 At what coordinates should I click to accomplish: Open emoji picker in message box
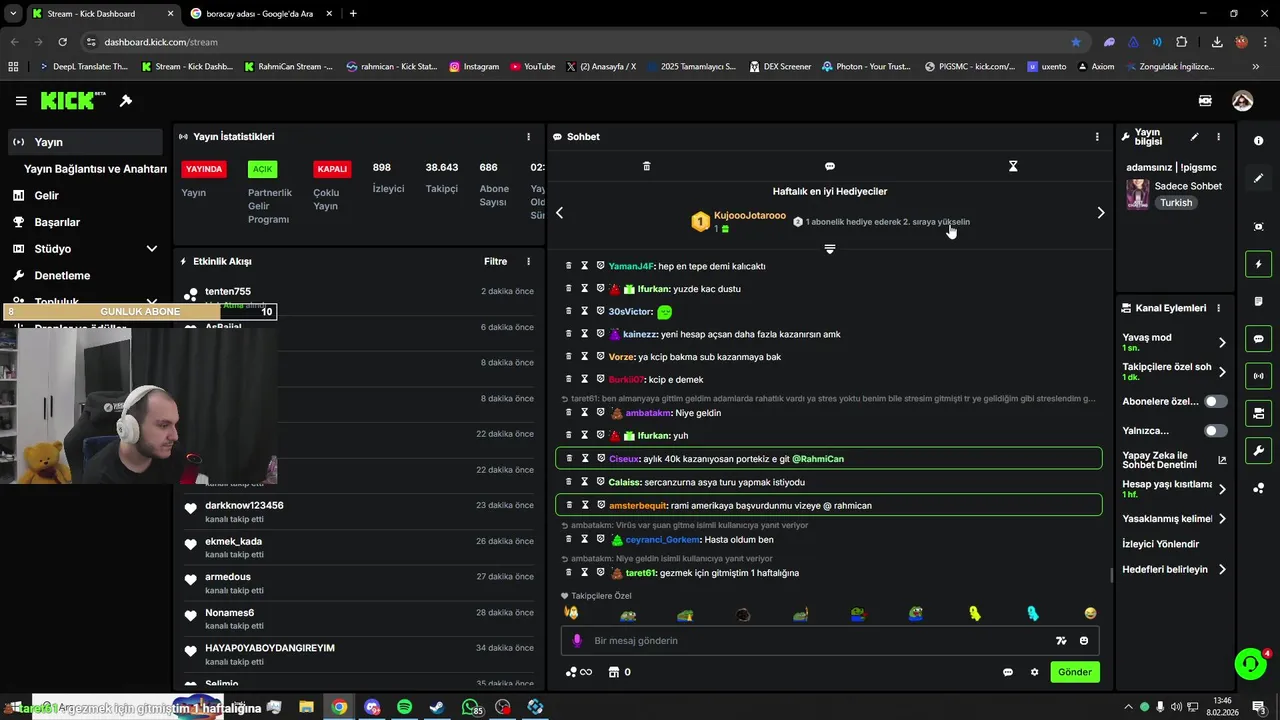tap(1084, 641)
